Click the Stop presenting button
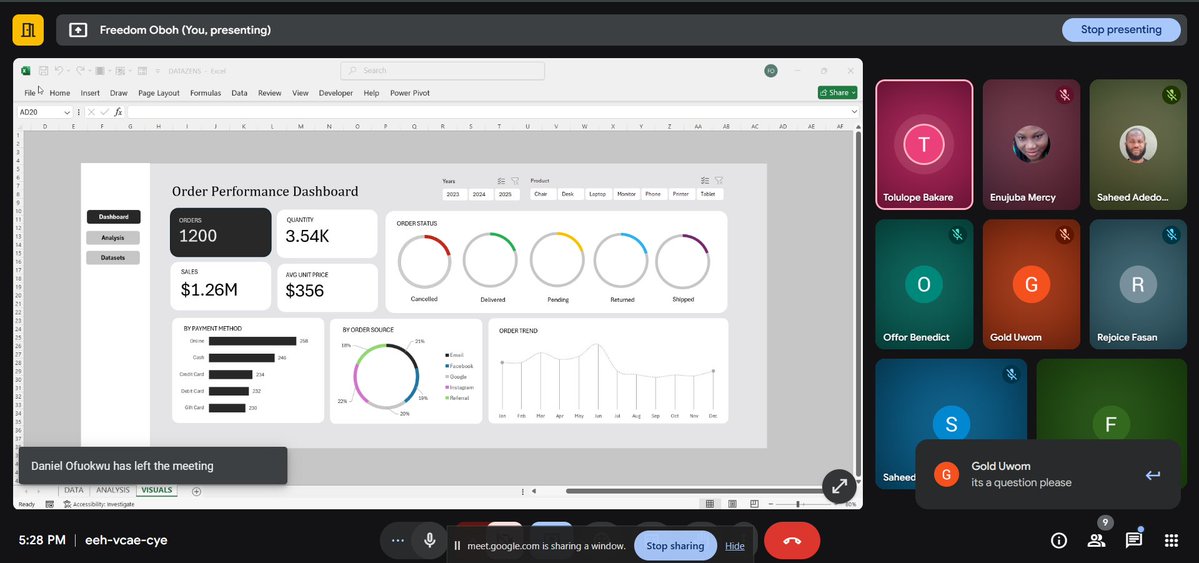 click(1120, 30)
